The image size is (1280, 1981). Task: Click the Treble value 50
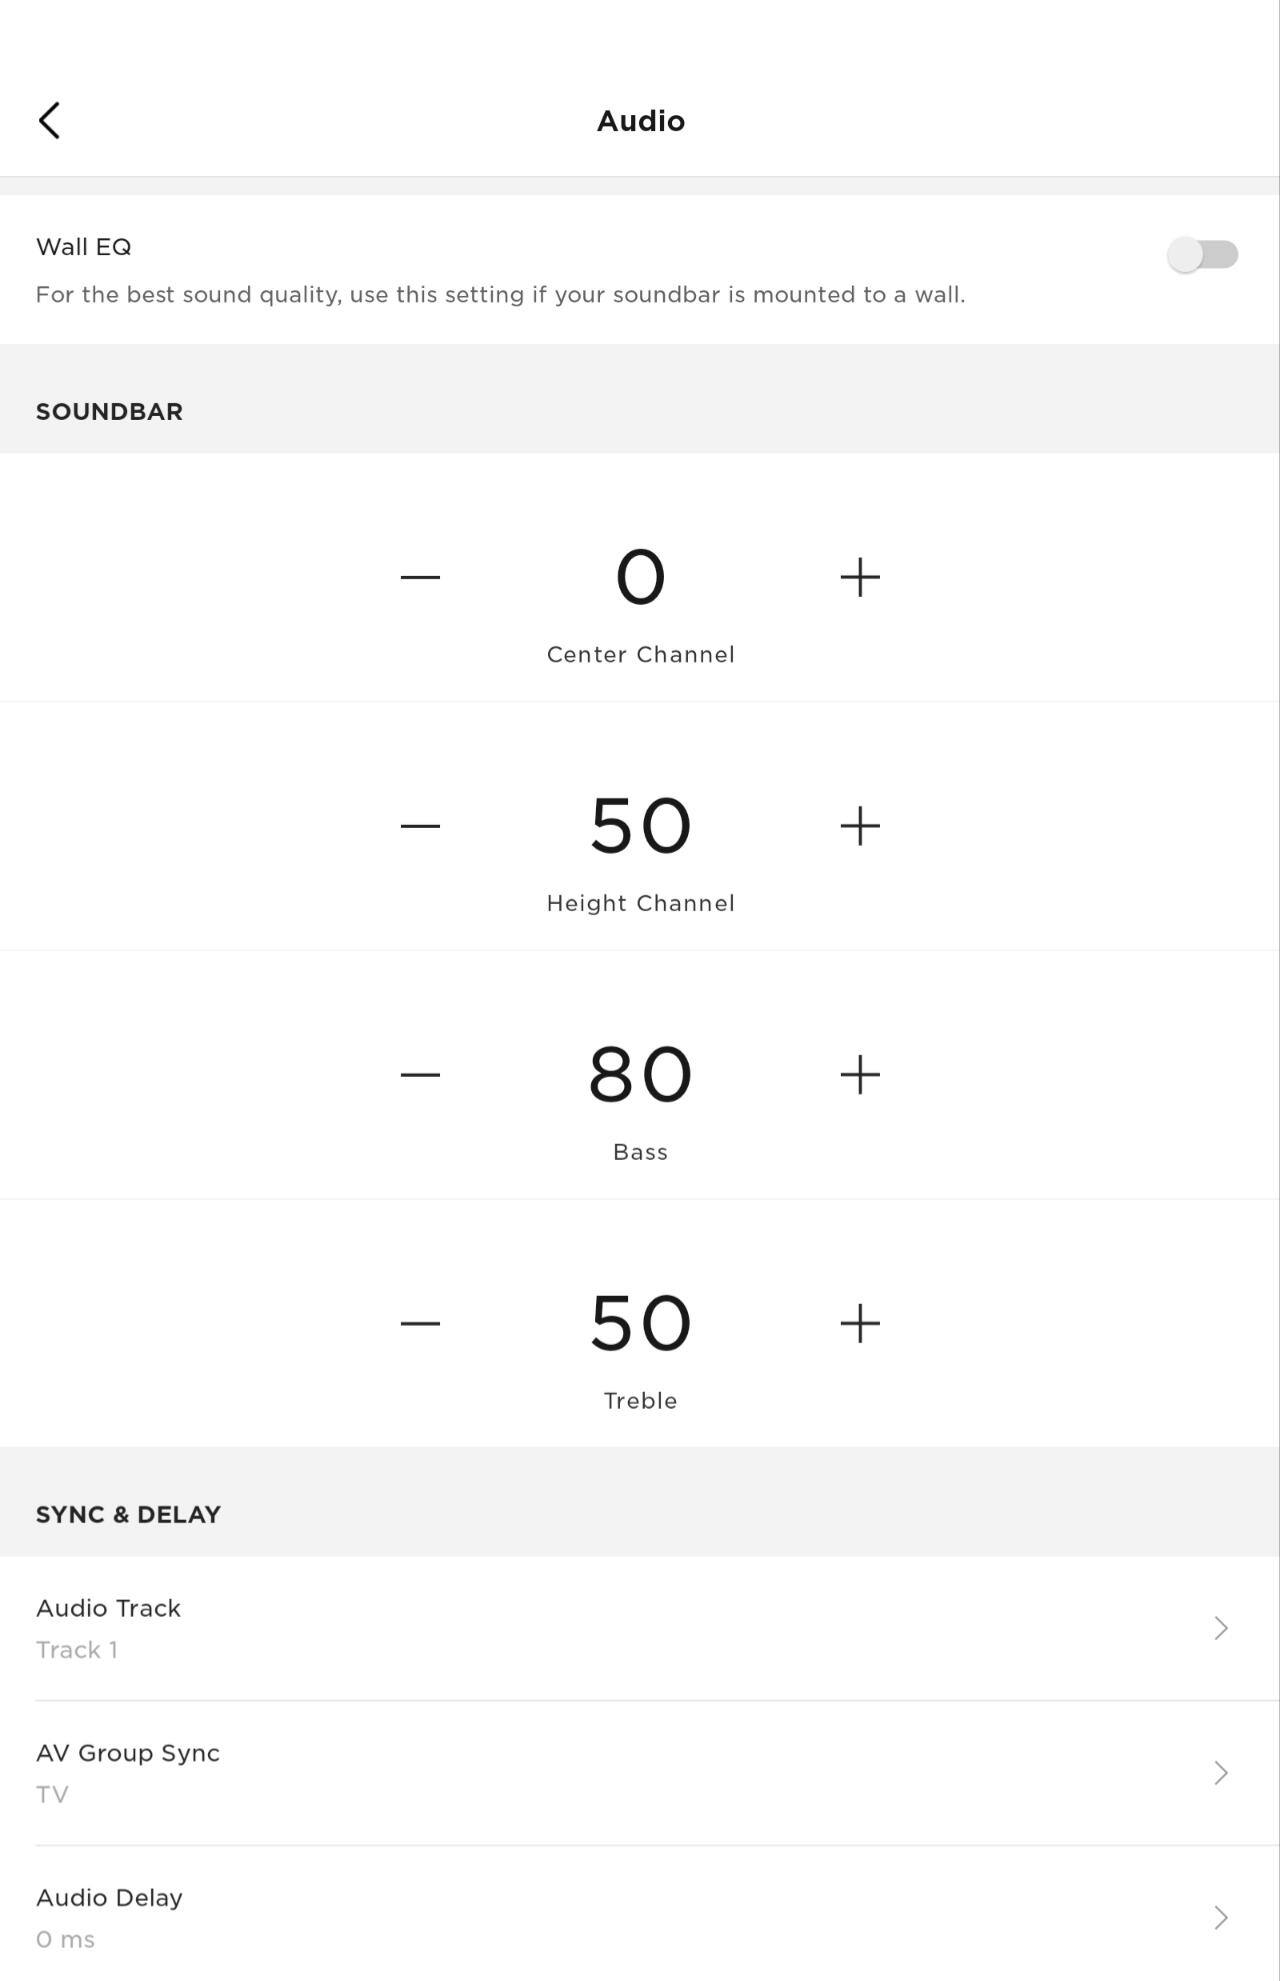pyautogui.click(x=640, y=1324)
